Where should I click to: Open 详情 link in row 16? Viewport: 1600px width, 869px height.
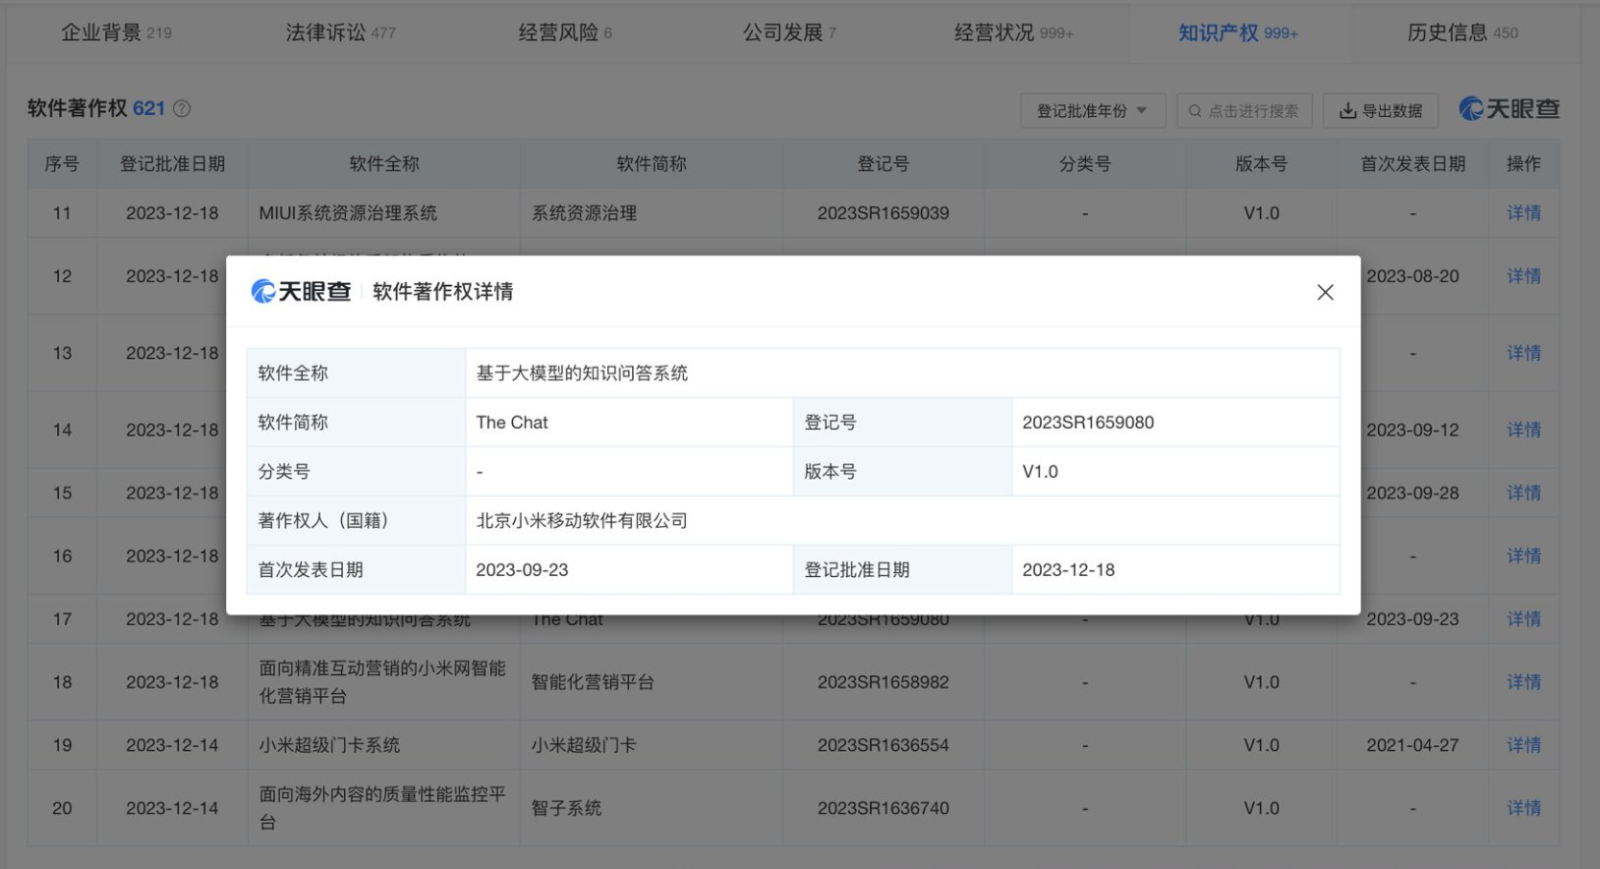(x=1524, y=556)
